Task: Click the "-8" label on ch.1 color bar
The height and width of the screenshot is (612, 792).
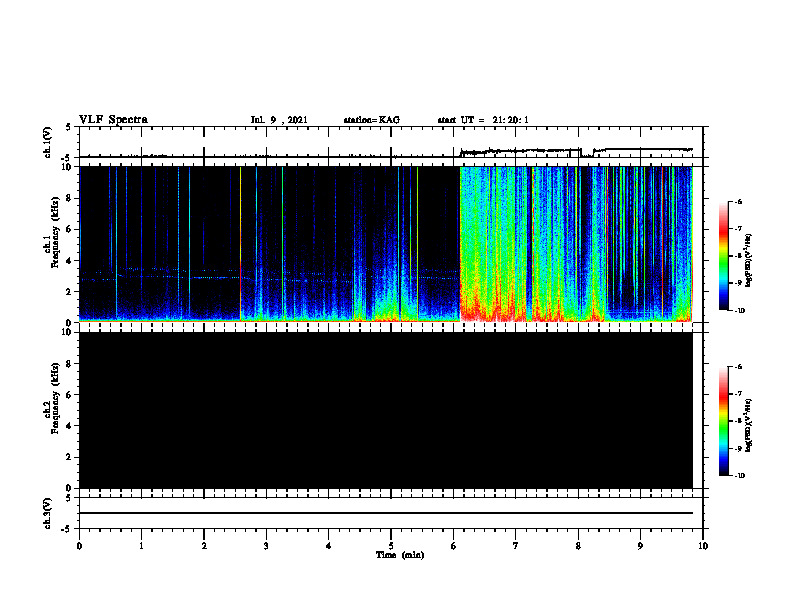Action: tap(738, 256)
